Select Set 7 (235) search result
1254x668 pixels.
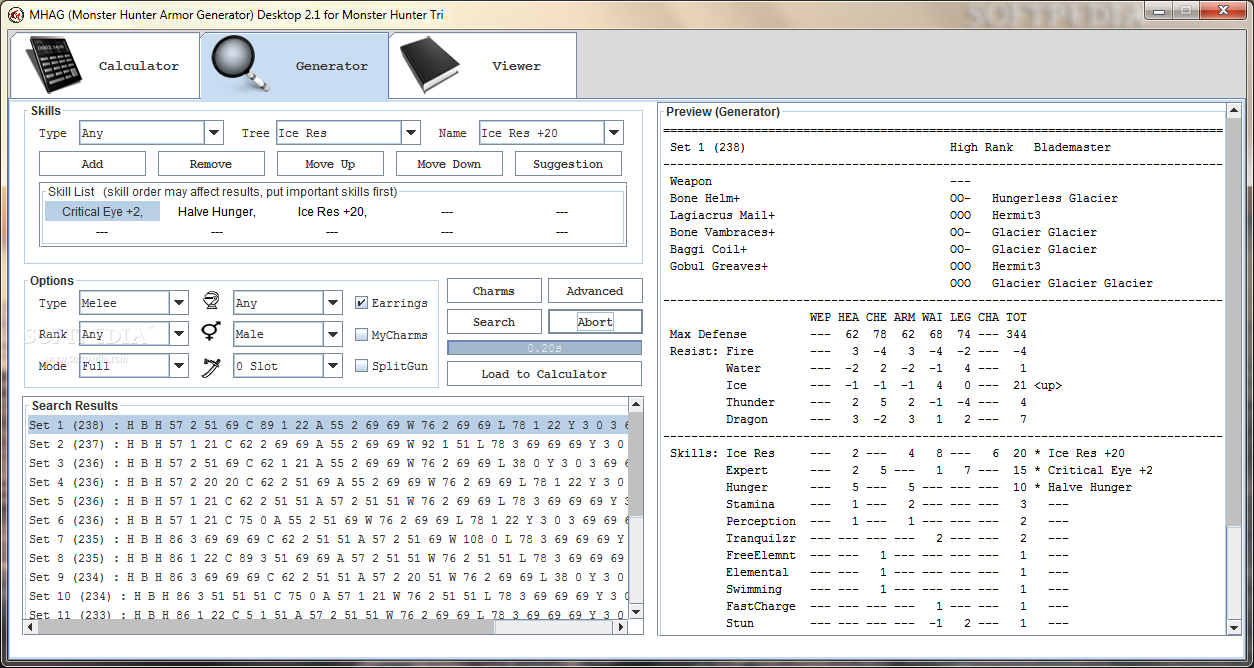point(327,539)
